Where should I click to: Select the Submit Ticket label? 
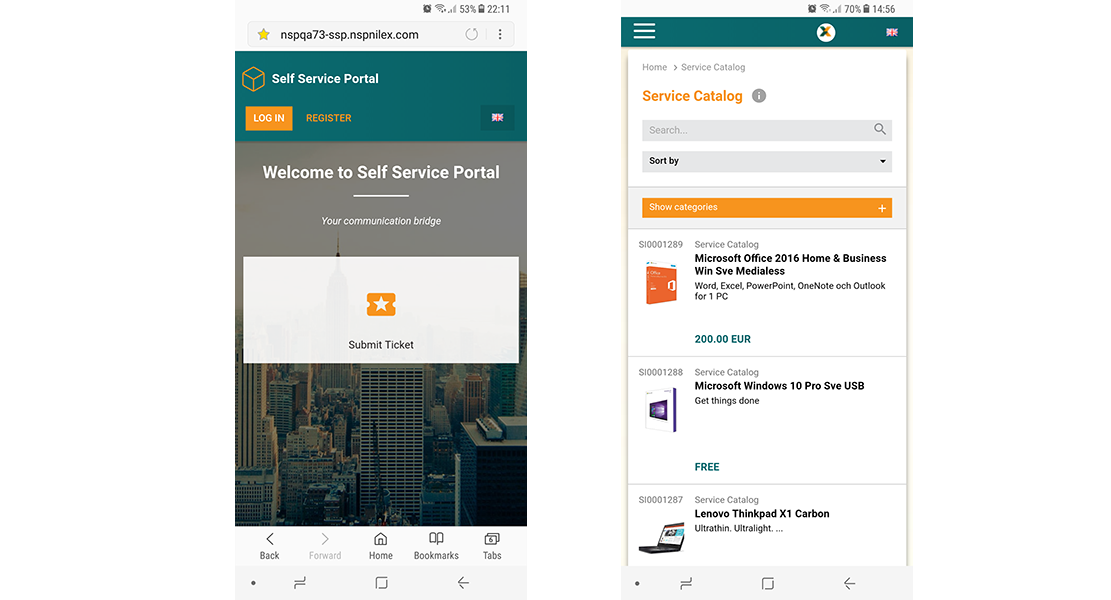381,345
